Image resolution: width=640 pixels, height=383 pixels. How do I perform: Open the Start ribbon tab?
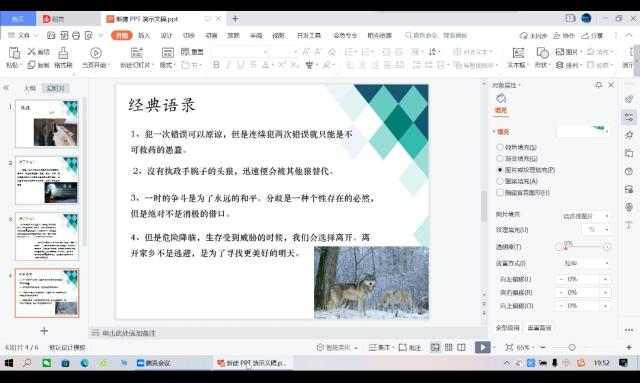pos(122,36)
